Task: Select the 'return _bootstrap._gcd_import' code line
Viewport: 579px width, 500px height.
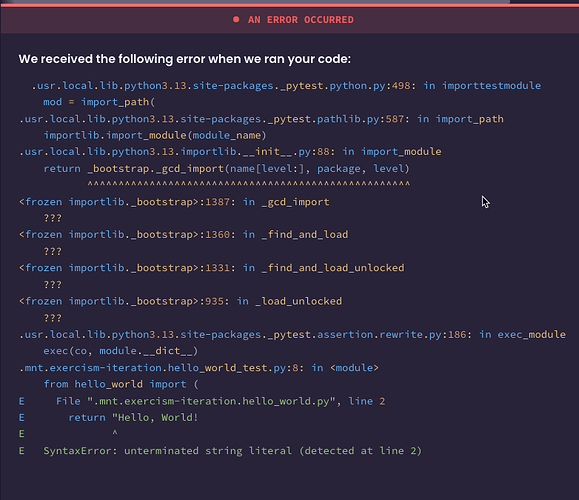Action: [x=226, y=169]
